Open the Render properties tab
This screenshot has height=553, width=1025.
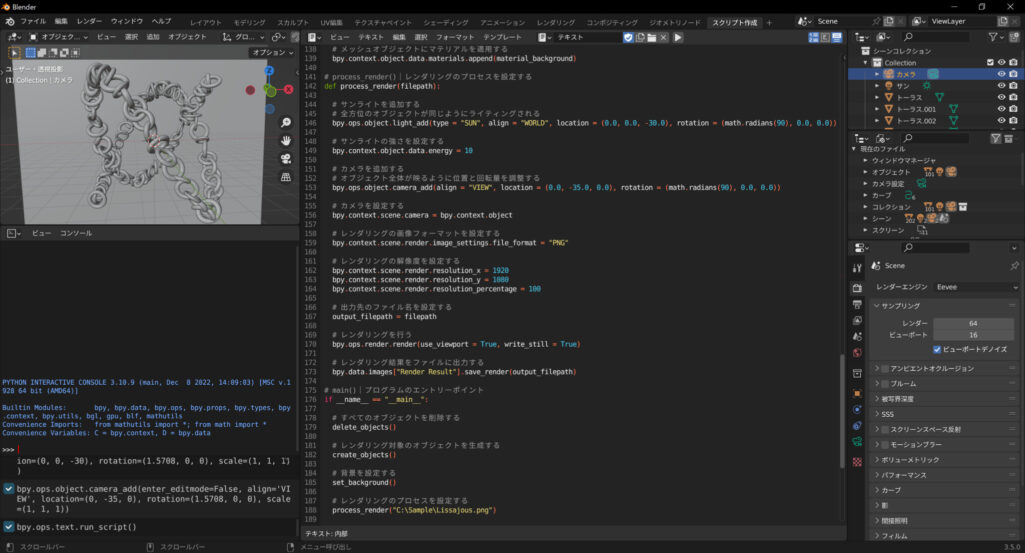pos(857,288)
